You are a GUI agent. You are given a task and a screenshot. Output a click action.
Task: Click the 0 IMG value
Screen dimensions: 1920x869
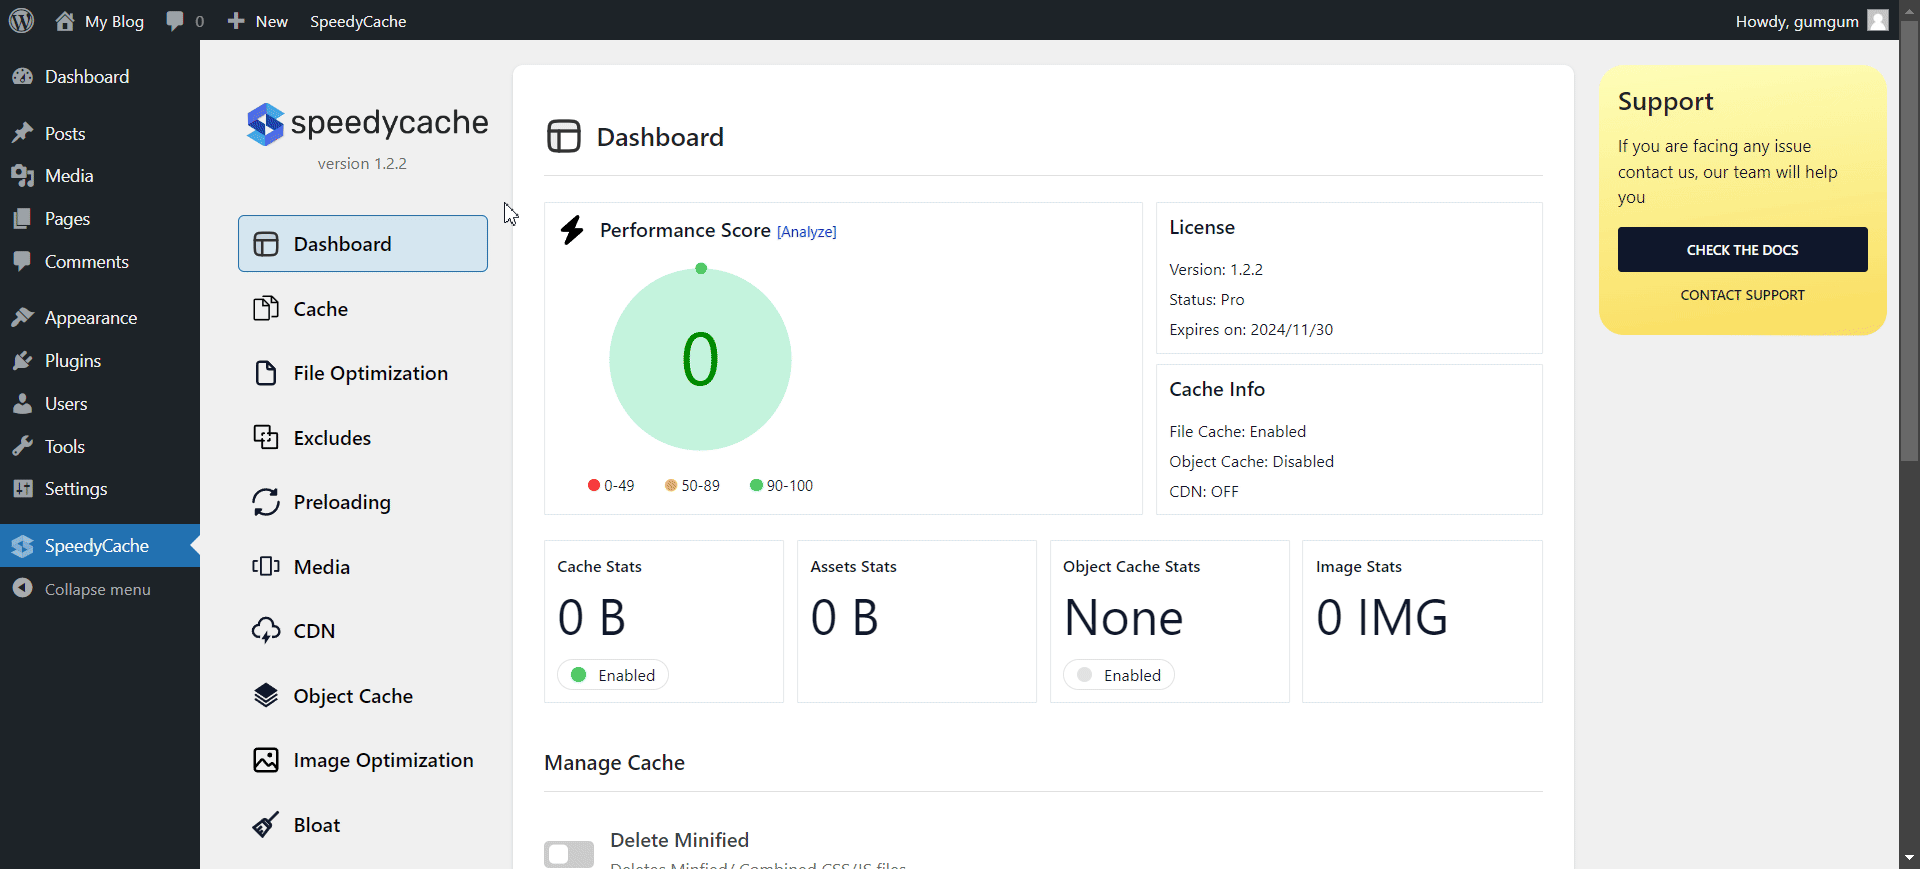(1382, 617)
